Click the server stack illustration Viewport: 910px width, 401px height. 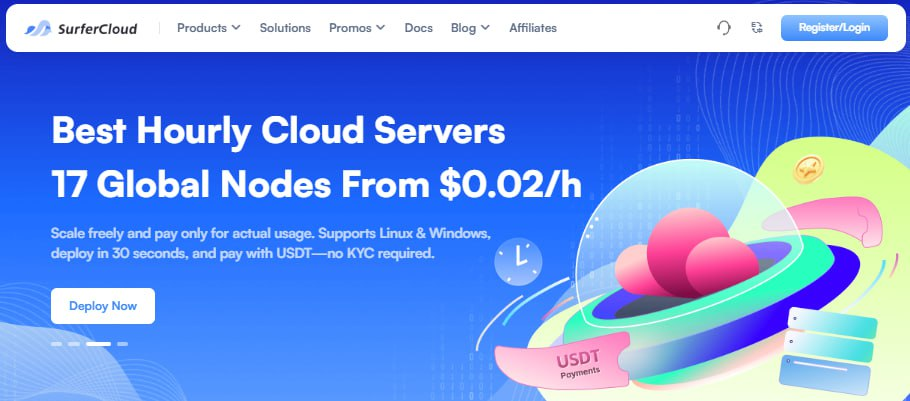coord(830,349)
